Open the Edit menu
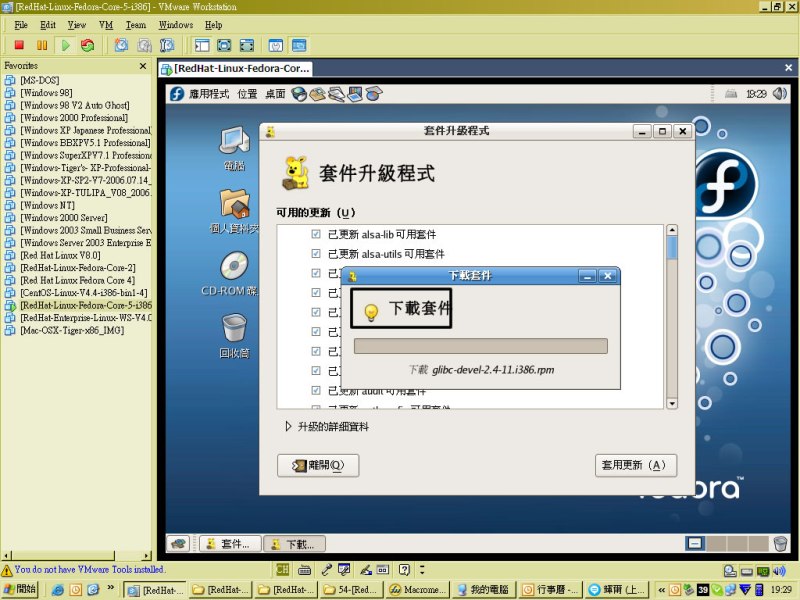 (x=48, y=25)
